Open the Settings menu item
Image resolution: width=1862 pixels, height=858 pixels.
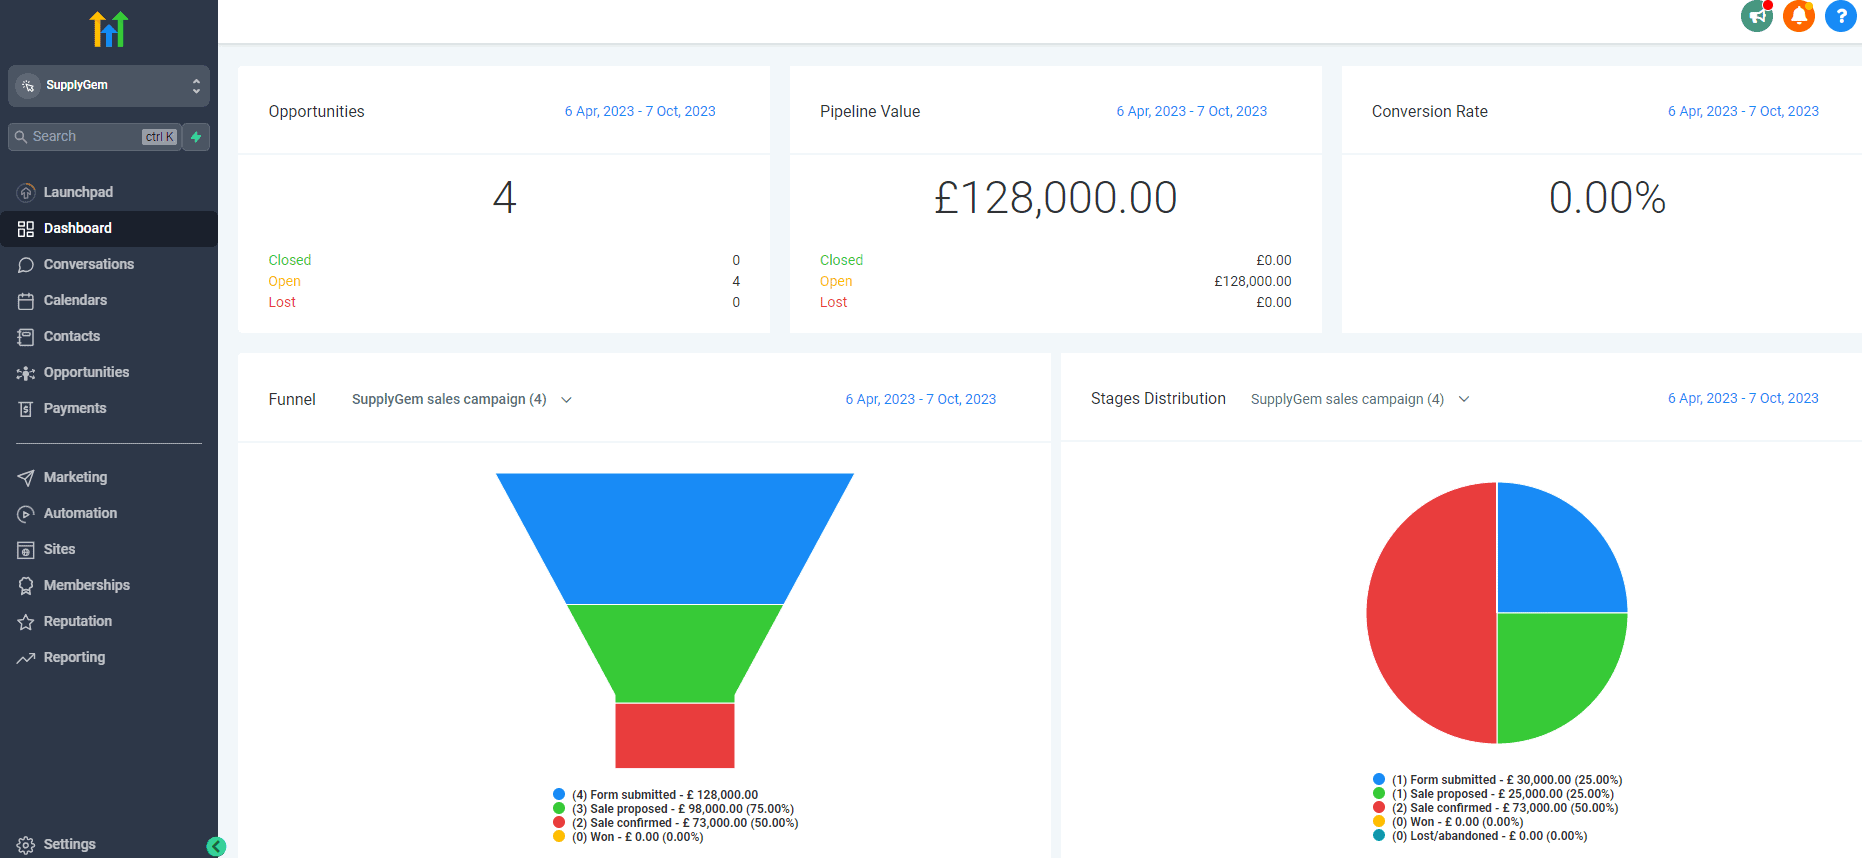point(109,845)
